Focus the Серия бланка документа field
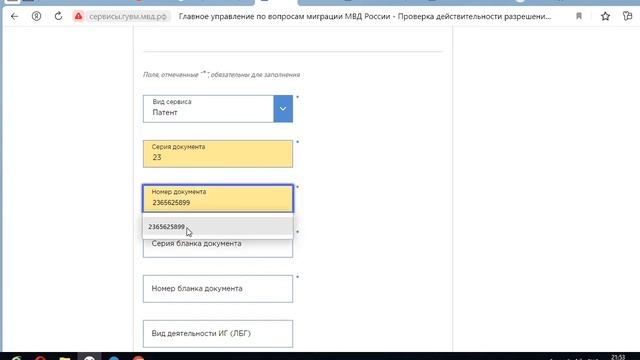640x360 pixels. pos(218,248)
